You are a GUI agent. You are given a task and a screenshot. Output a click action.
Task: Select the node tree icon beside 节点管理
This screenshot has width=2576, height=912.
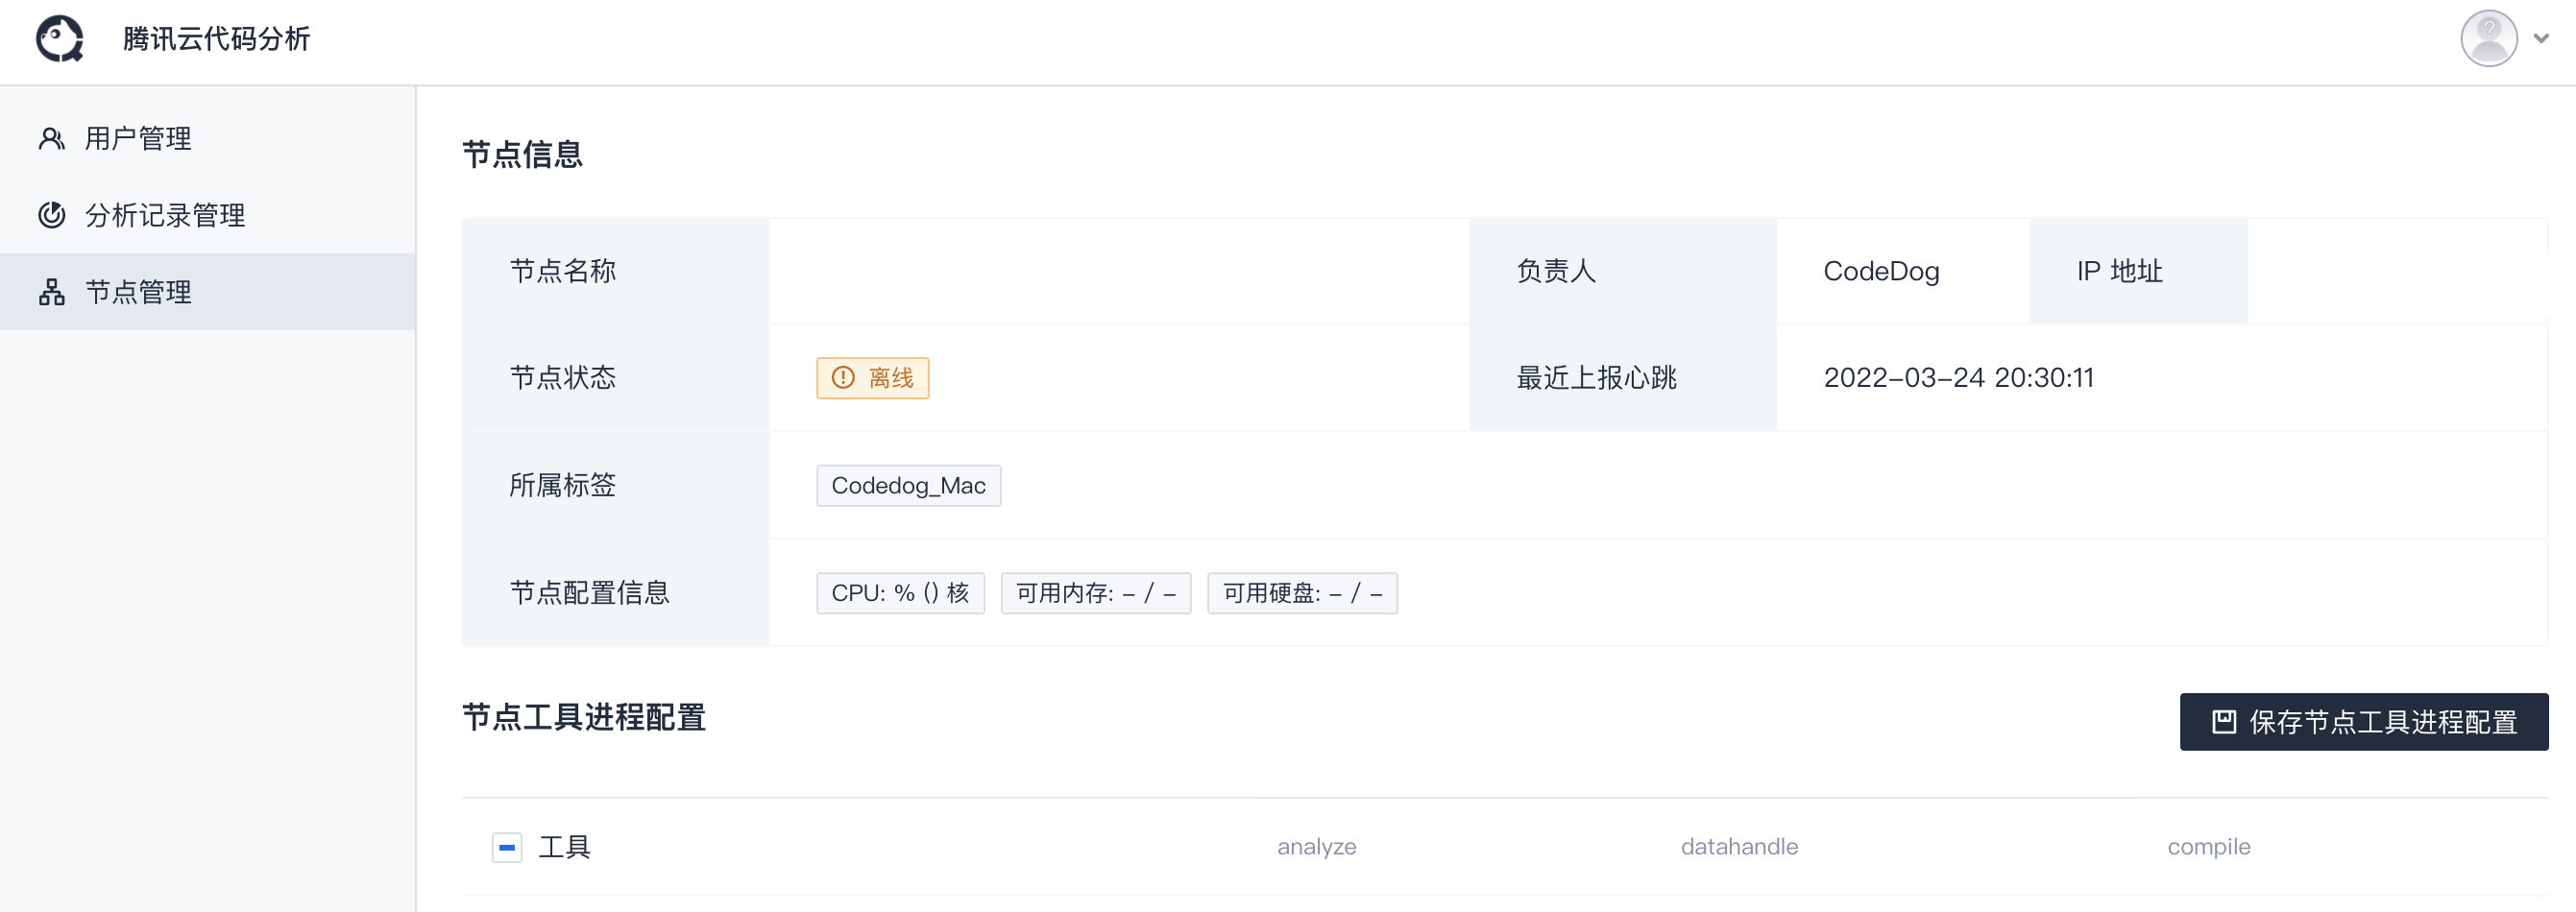coord(52,292)
